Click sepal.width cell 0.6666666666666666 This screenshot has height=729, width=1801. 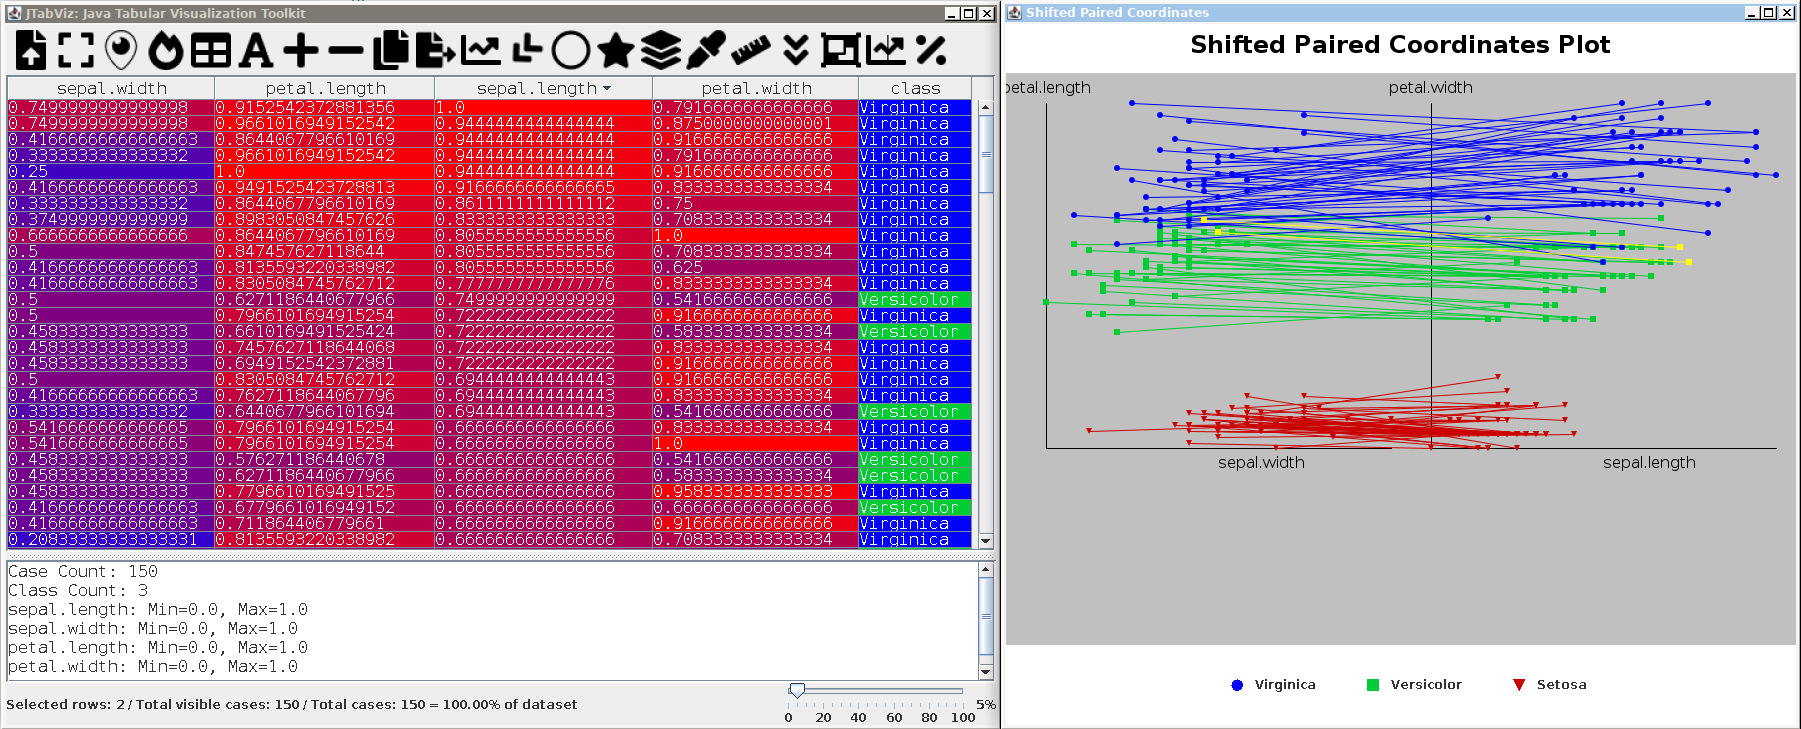click(x=111, y=235)
